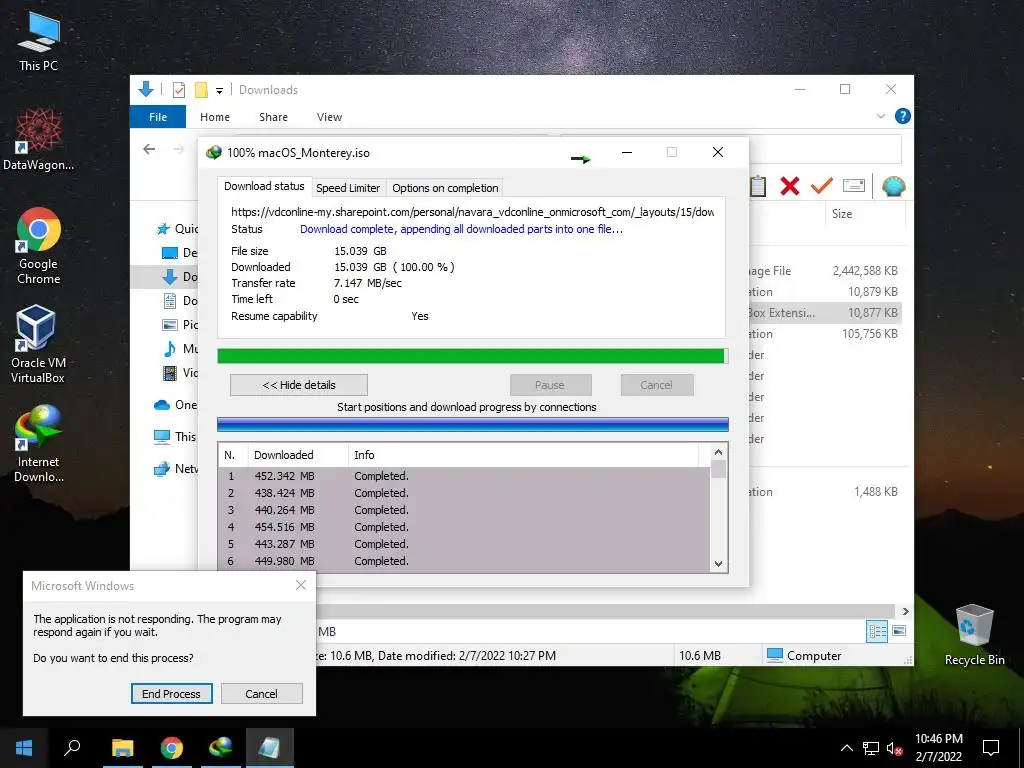
Task: Open Internet Download Manager desktop shortcut
Action: [38, 444]
